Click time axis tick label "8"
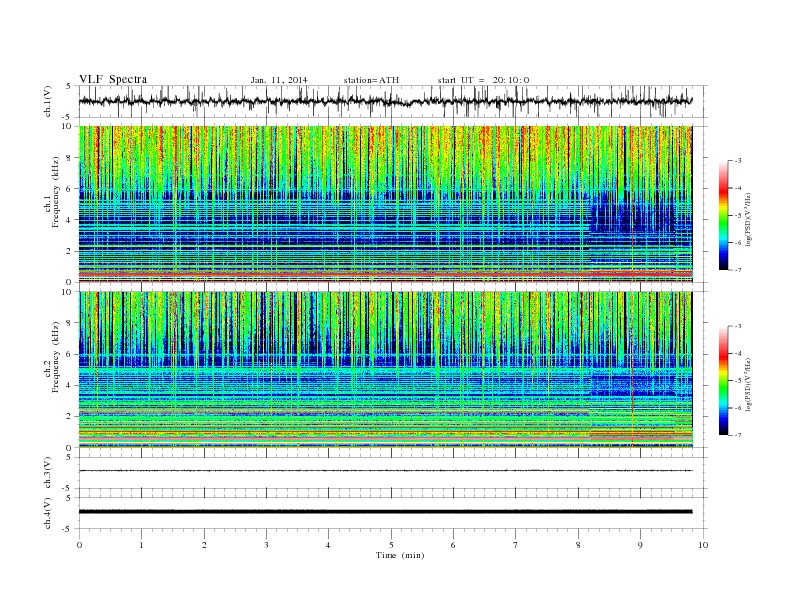The image size is (792, 612). (x=578, y=545)
